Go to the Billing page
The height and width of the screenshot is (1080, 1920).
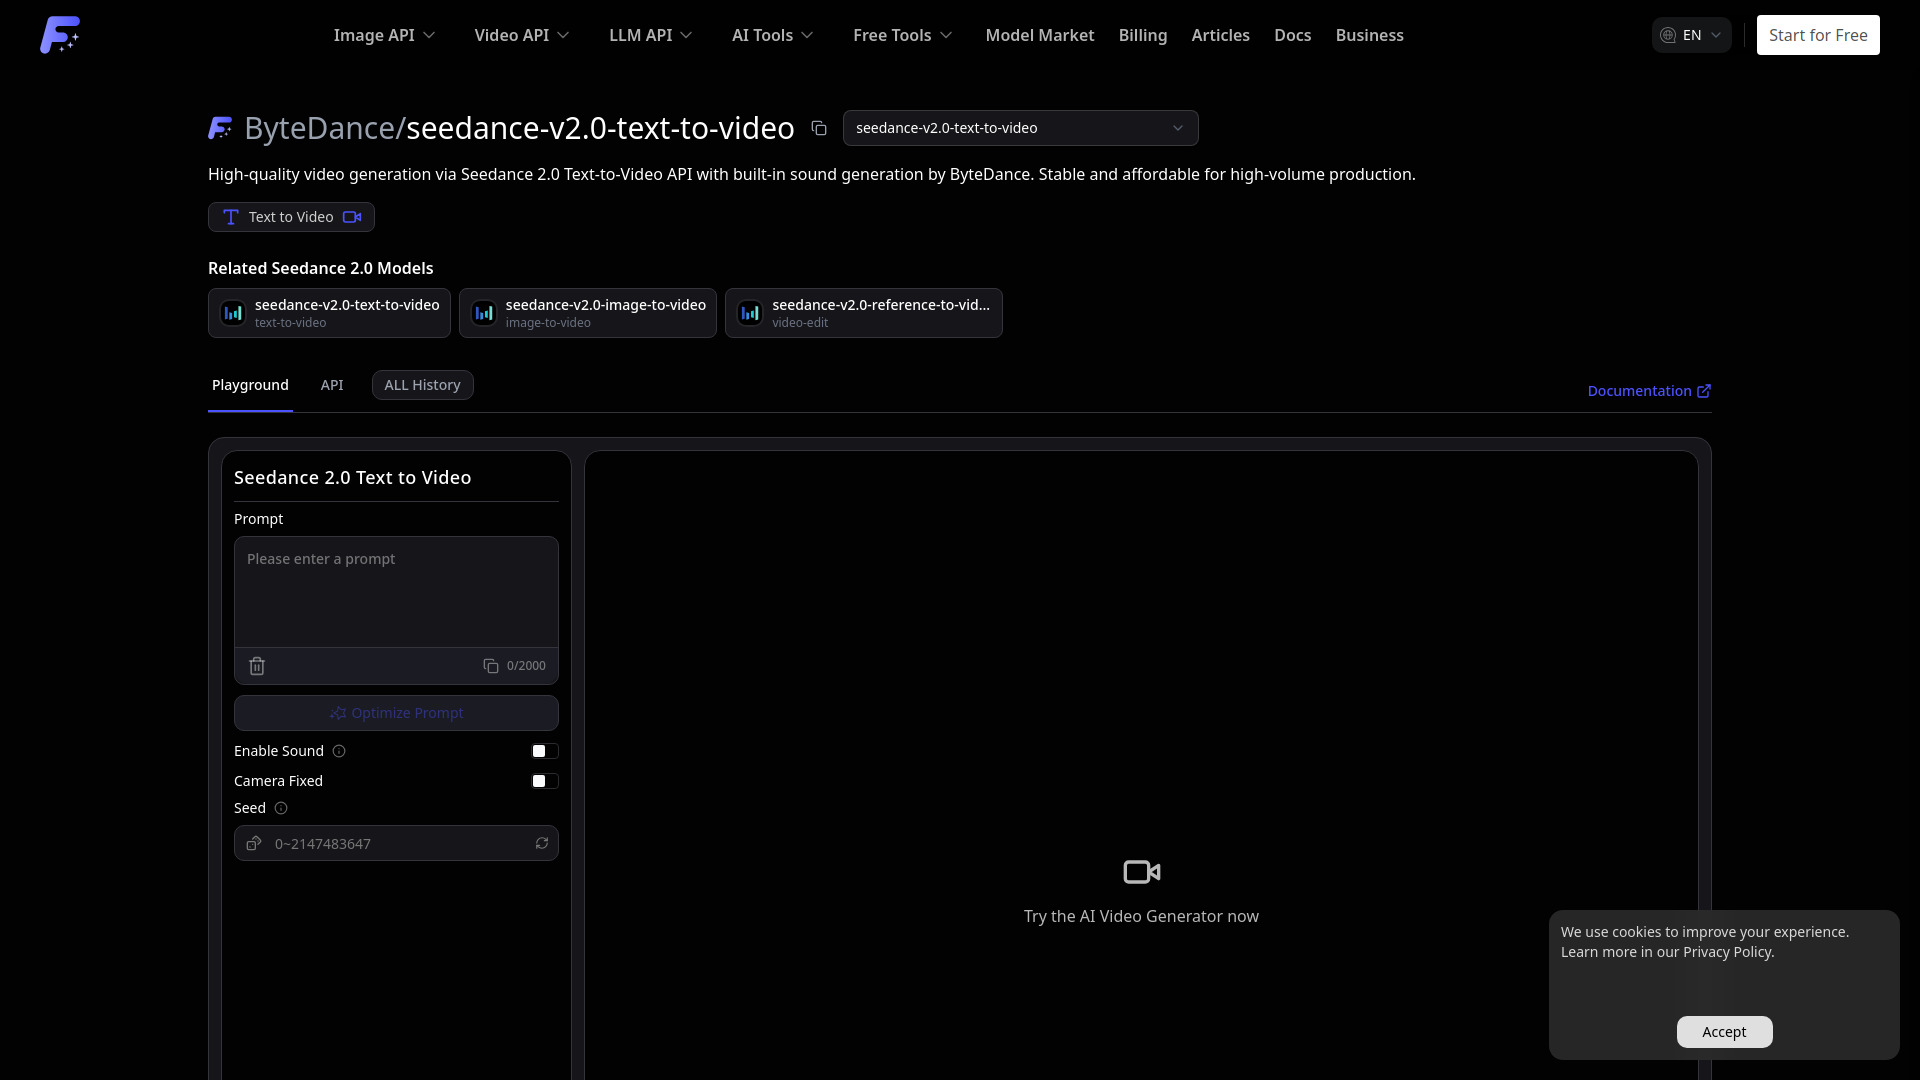point(1143,35)
